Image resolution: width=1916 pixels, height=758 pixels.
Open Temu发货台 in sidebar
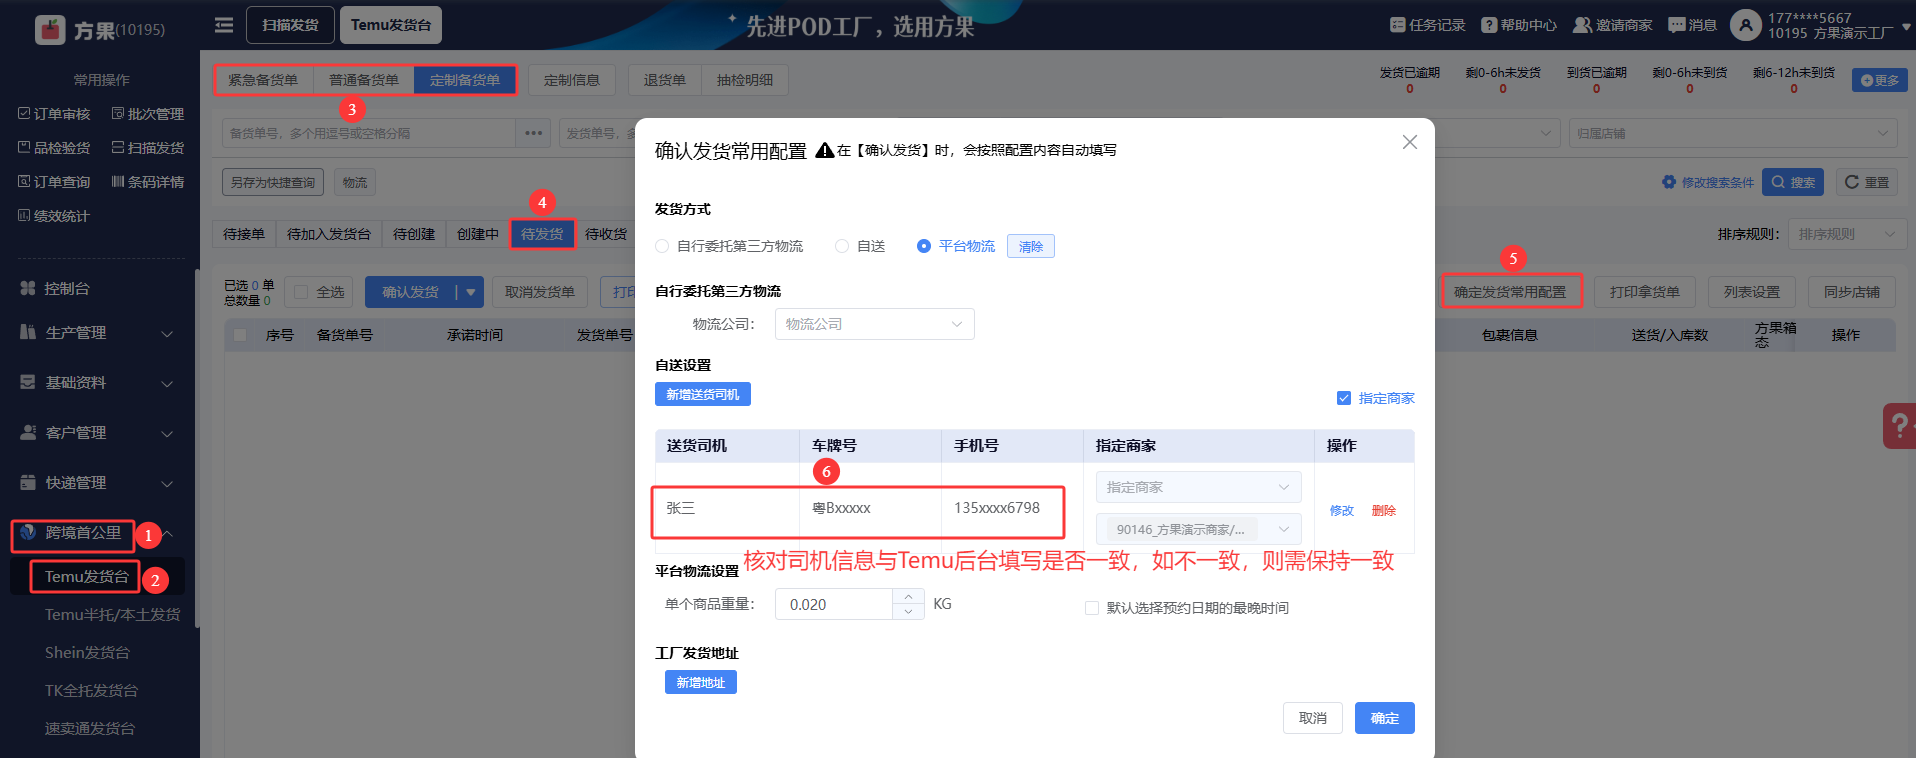pos(86,577)
